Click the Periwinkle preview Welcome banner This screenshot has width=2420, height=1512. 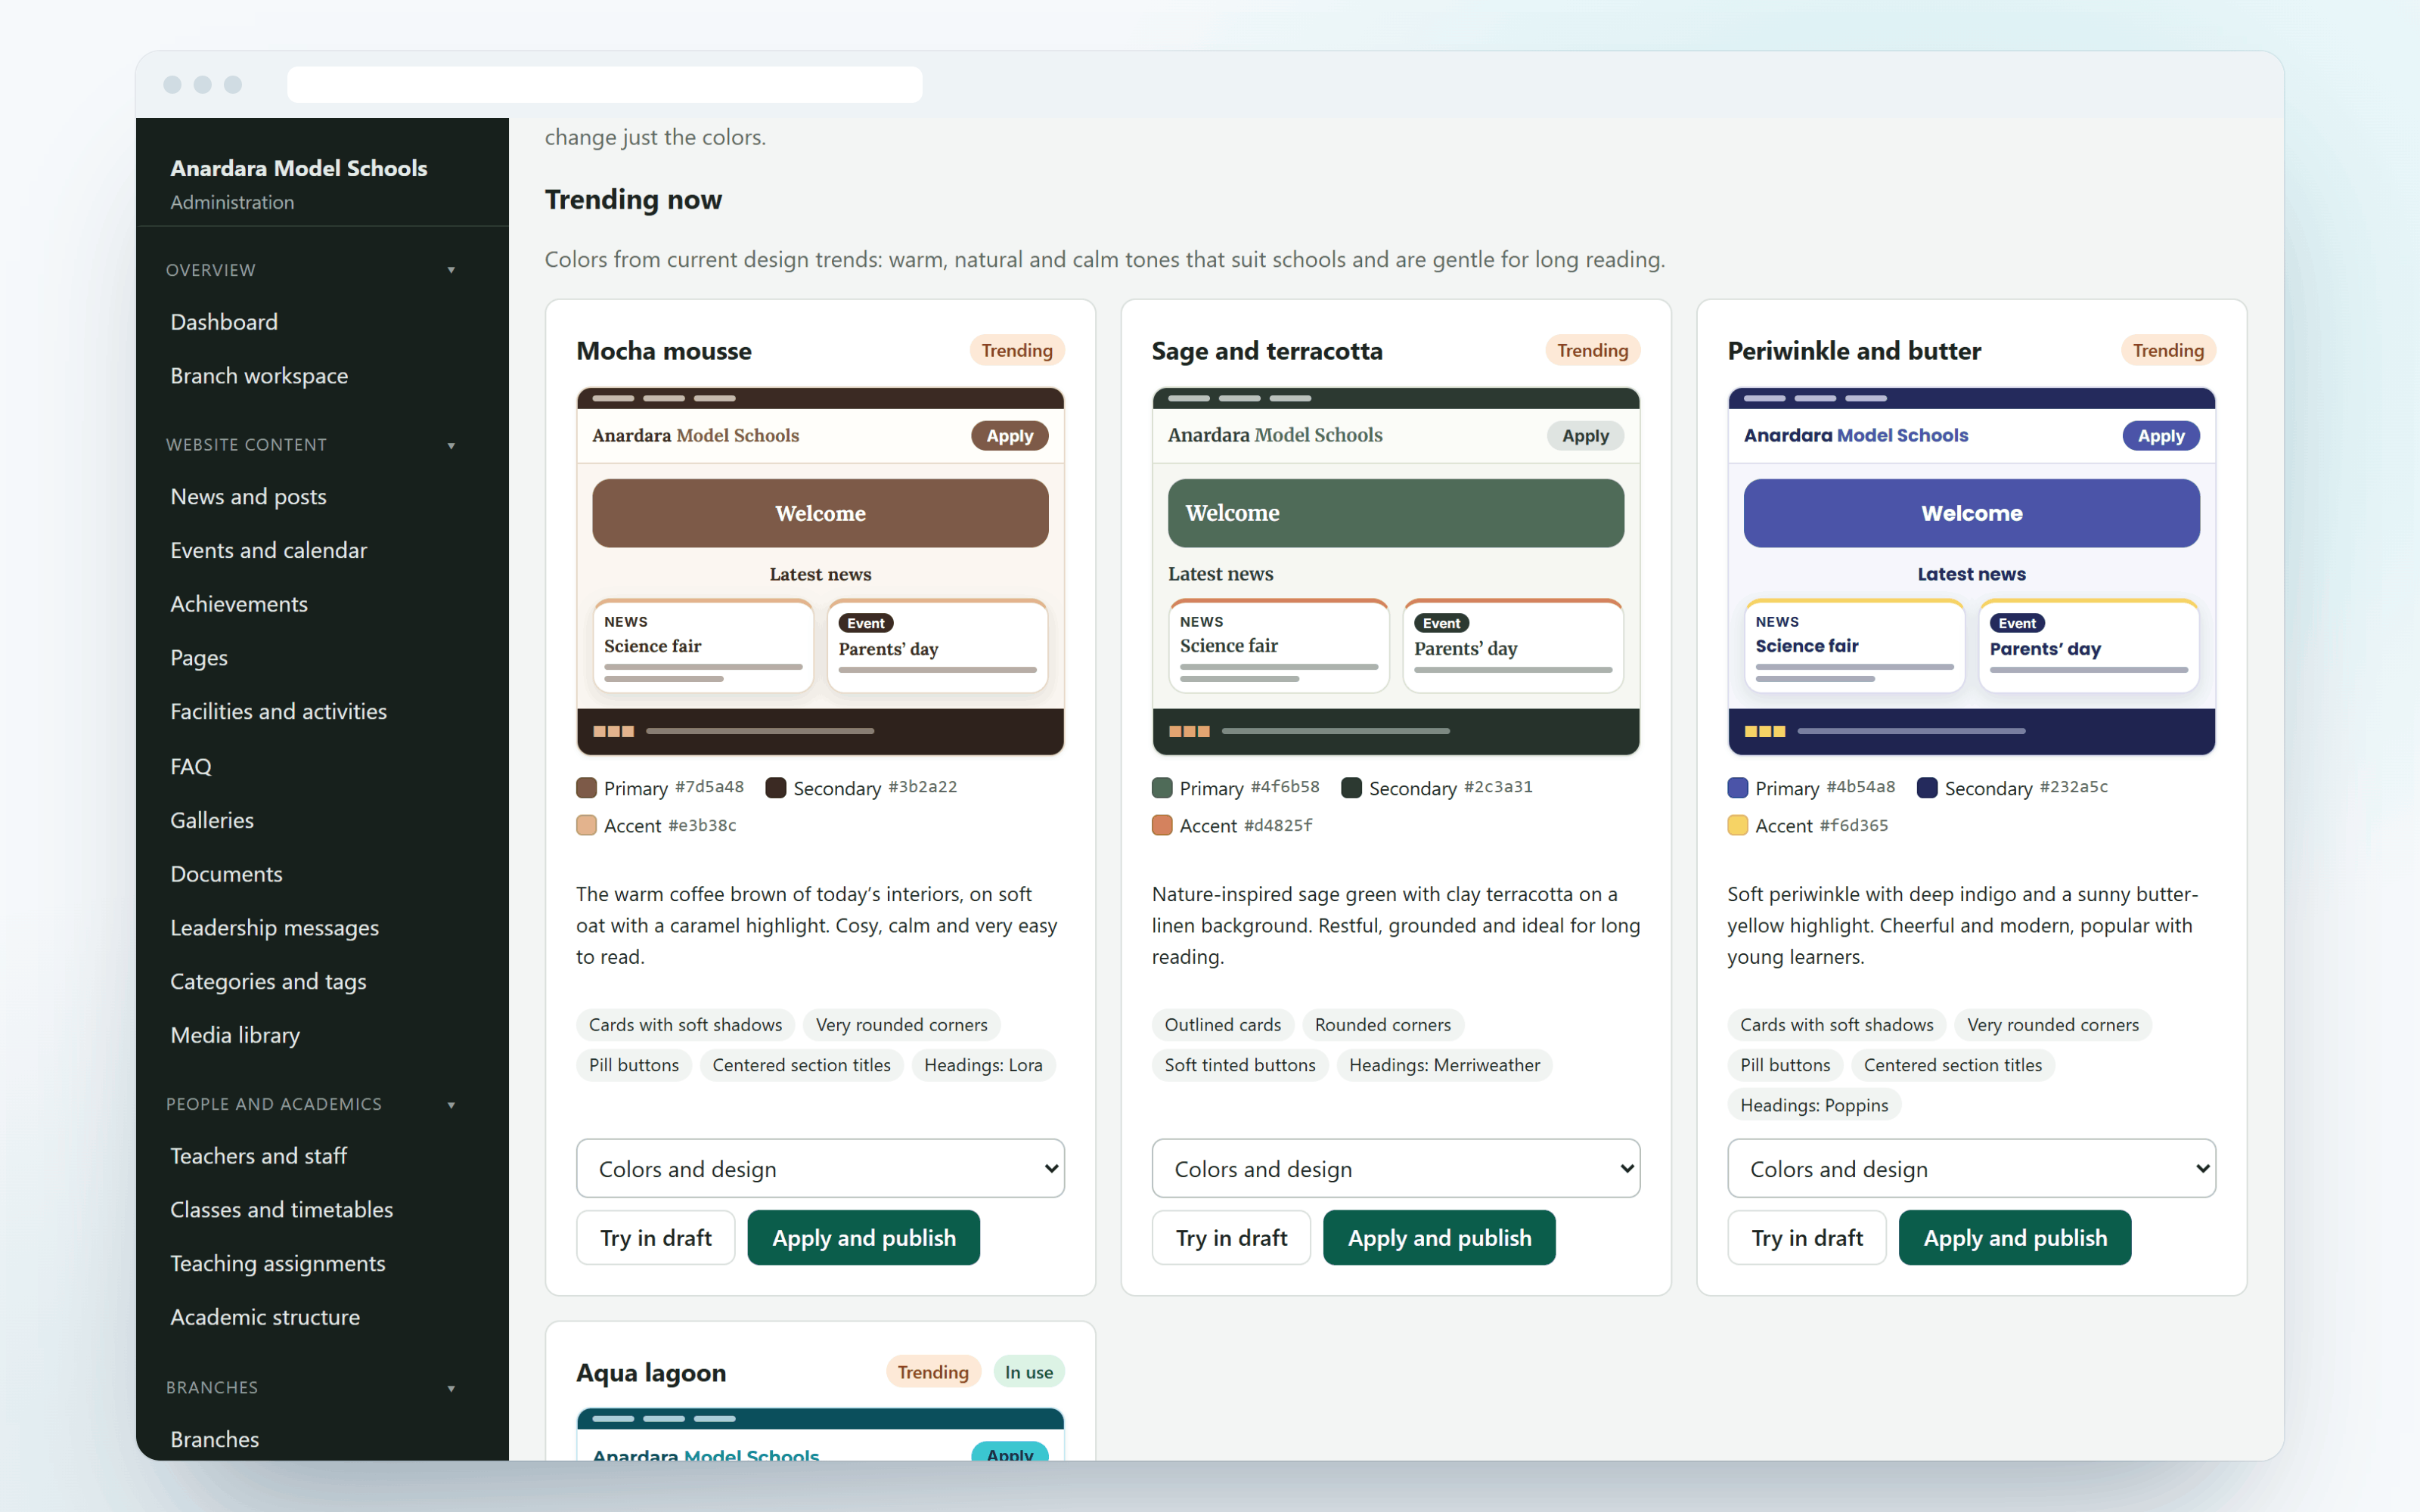1971,513
